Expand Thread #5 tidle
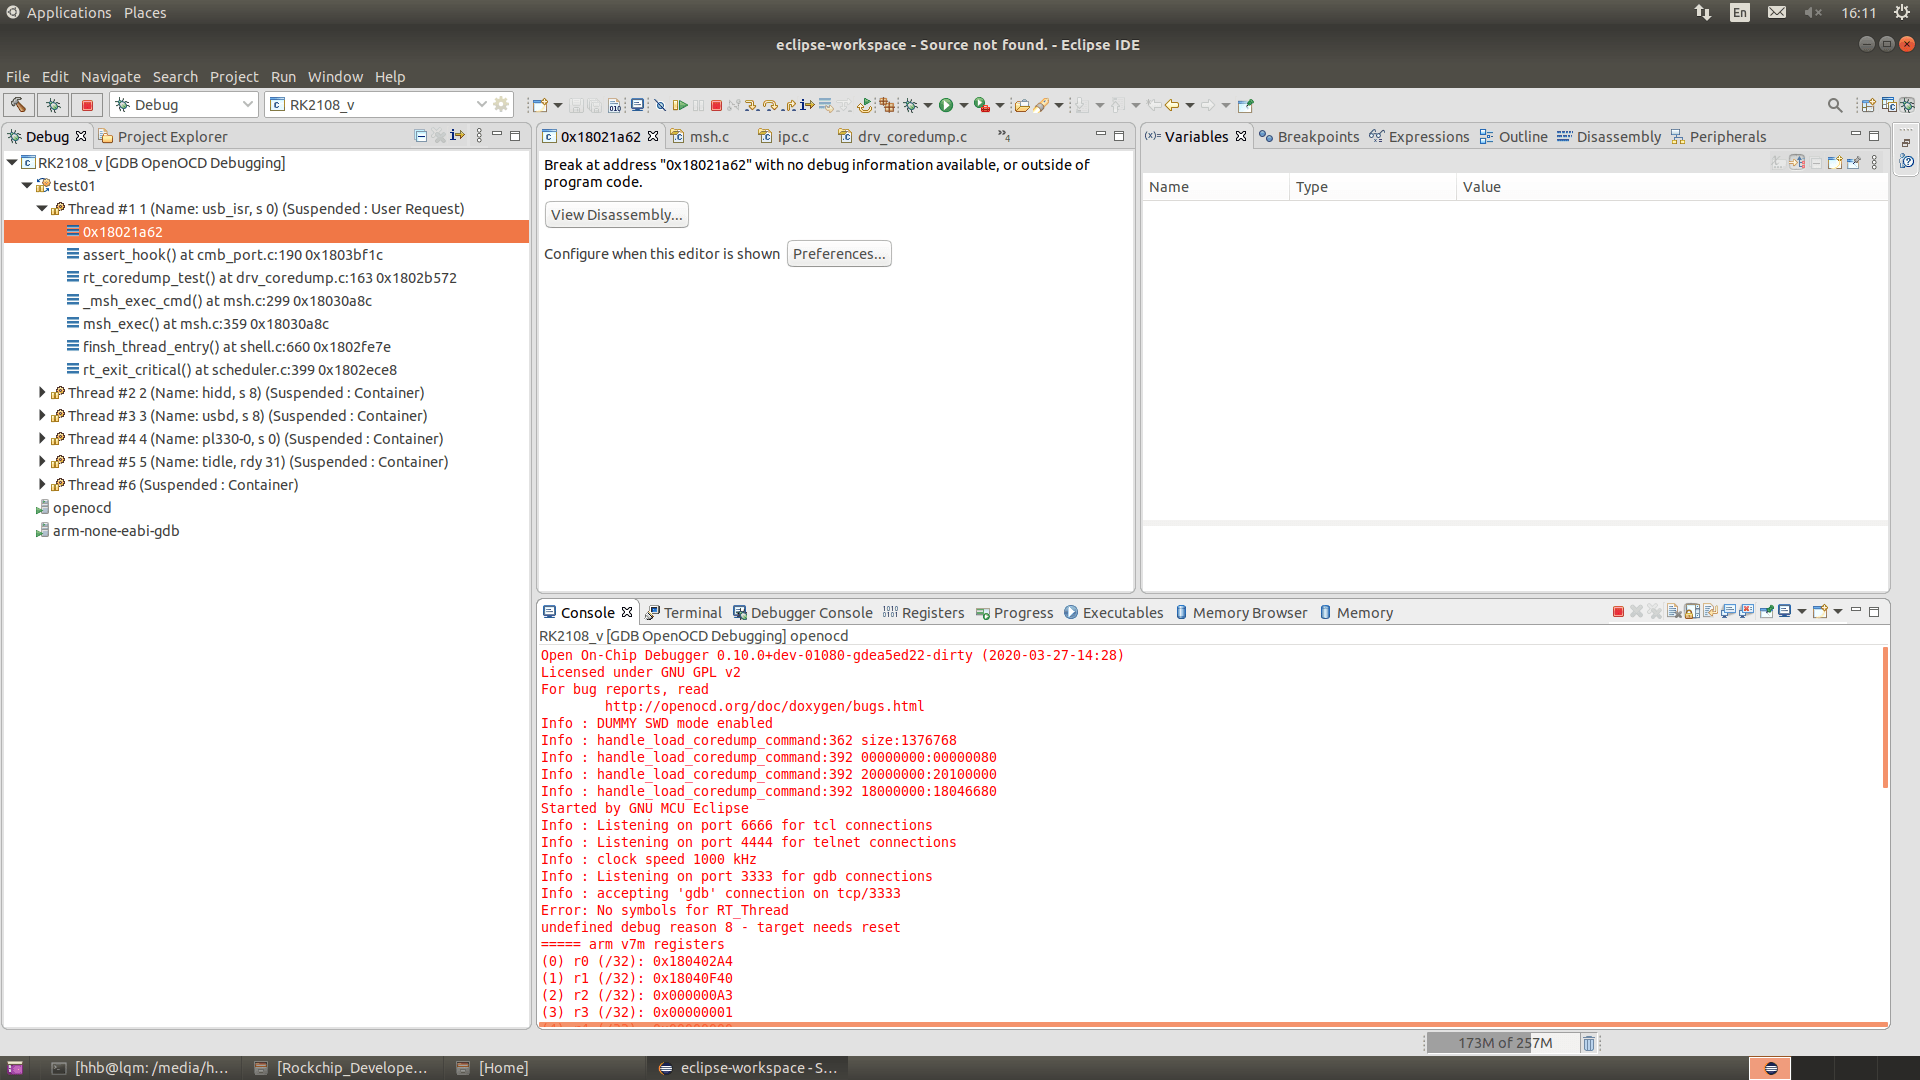The width and height of the screenshot is (1920, 1080). pyautogui.click(x=42, y=461)
